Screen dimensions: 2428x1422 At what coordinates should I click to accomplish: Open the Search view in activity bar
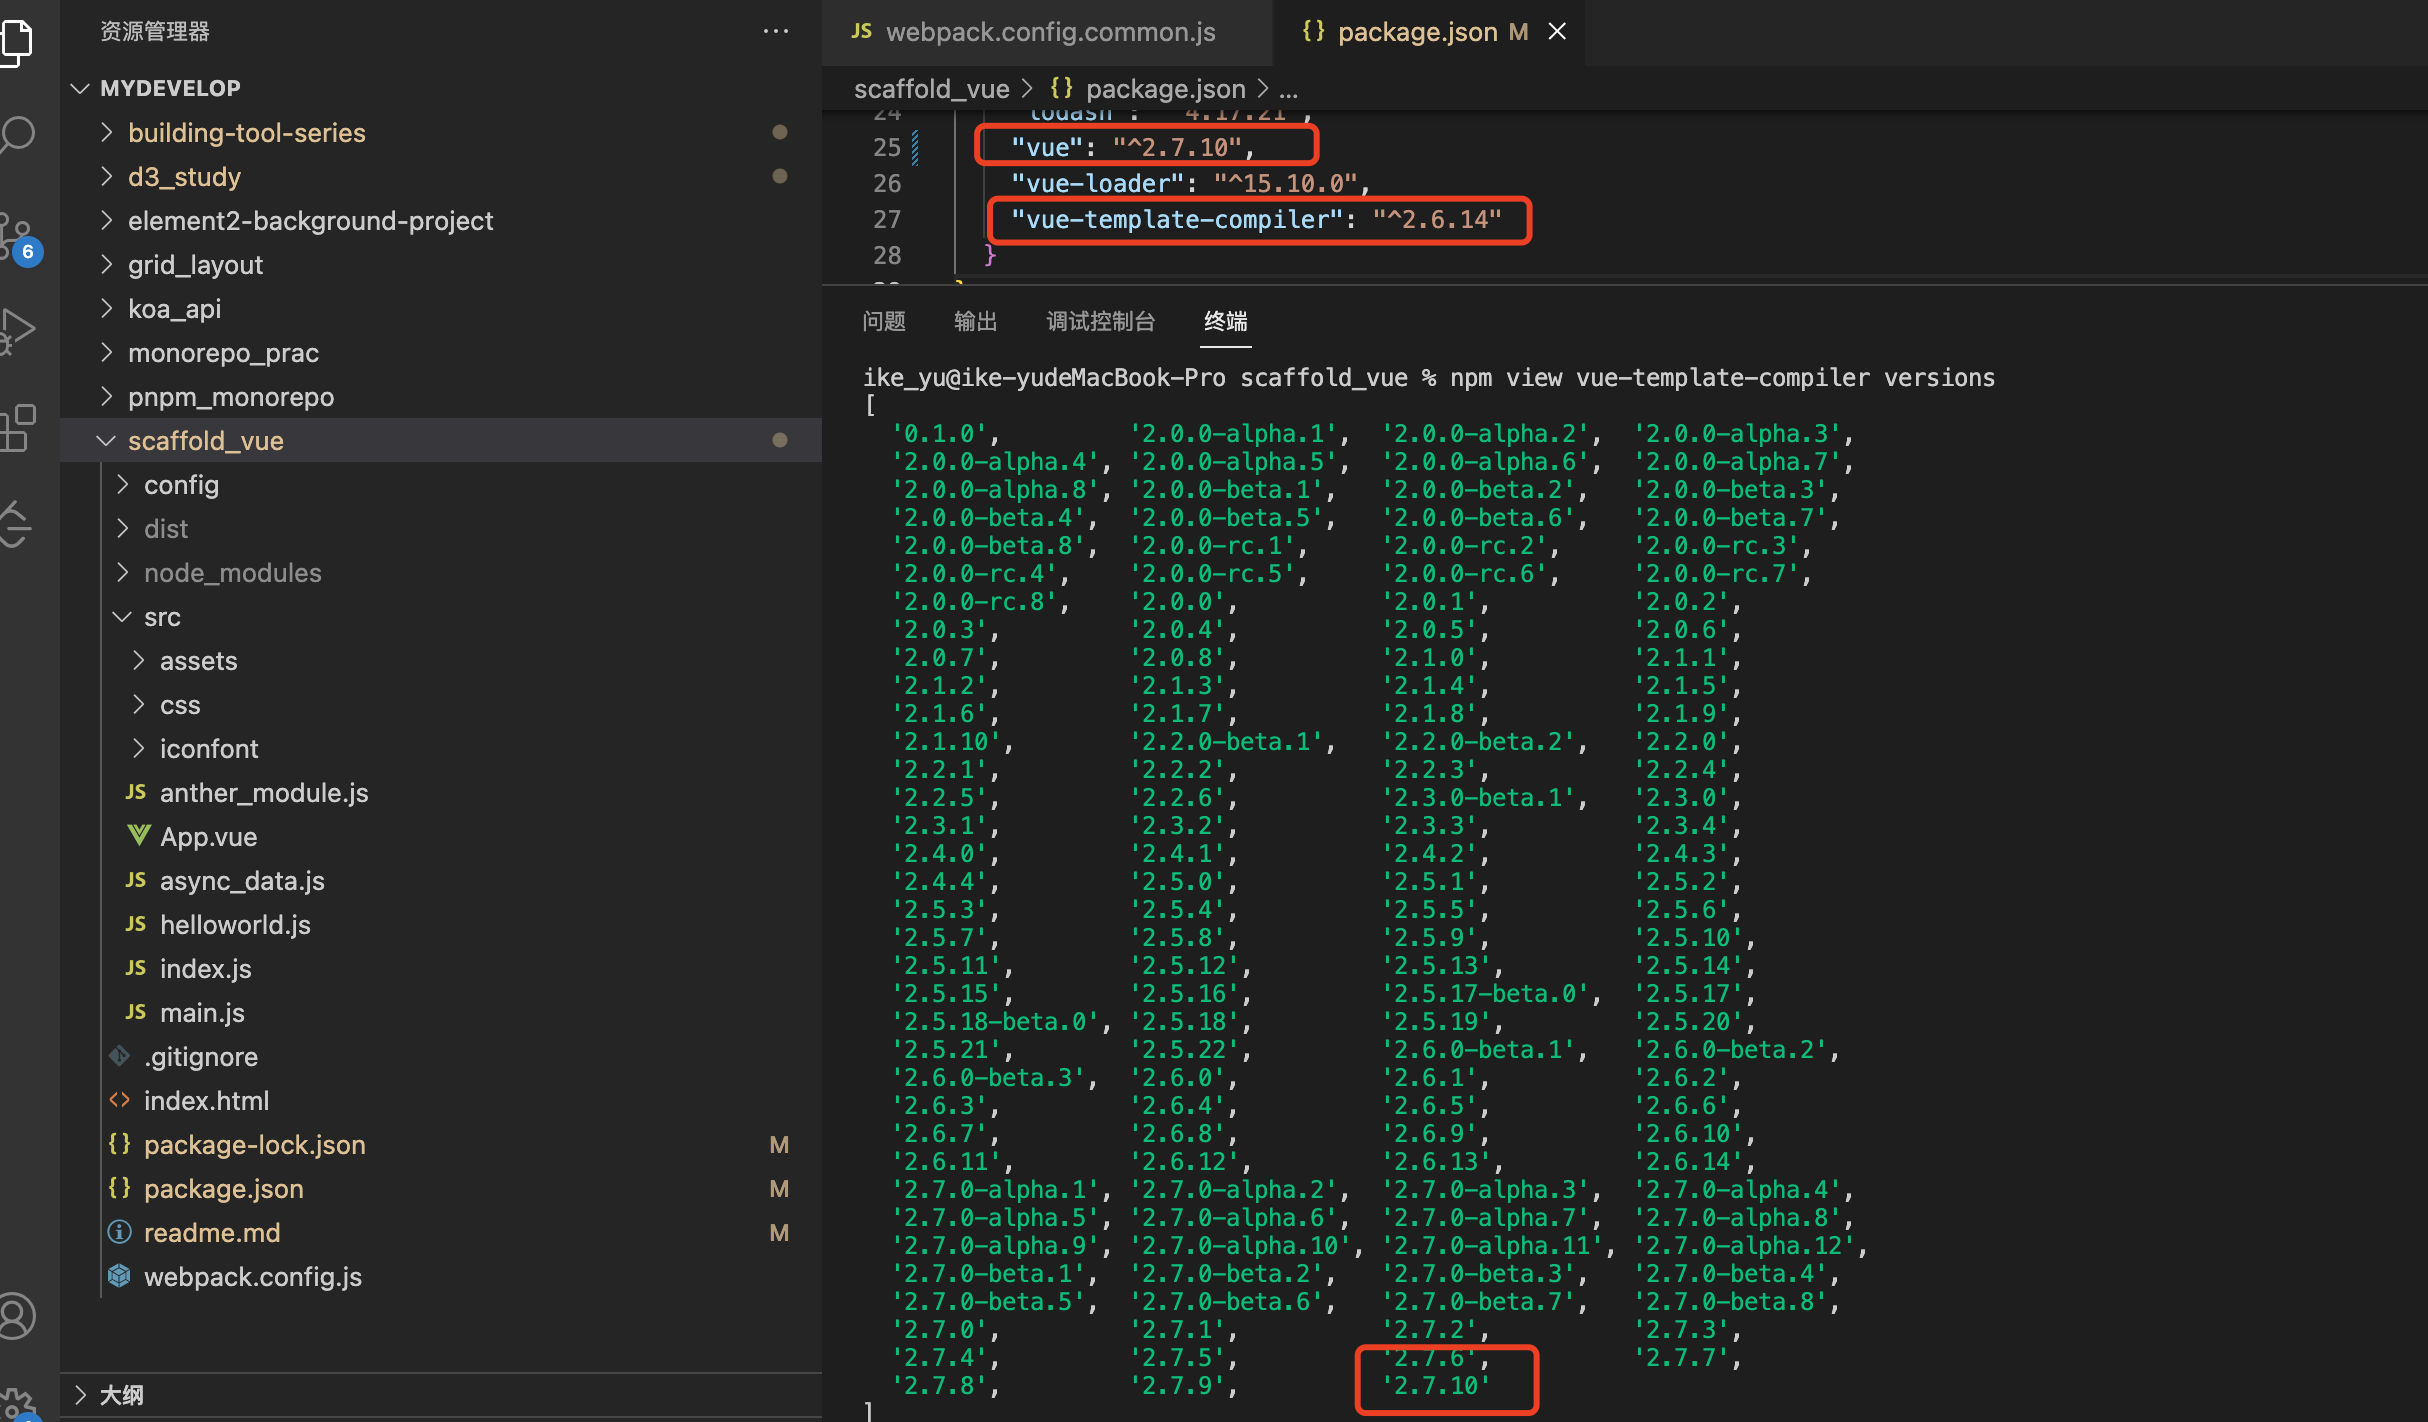(18, 134)
